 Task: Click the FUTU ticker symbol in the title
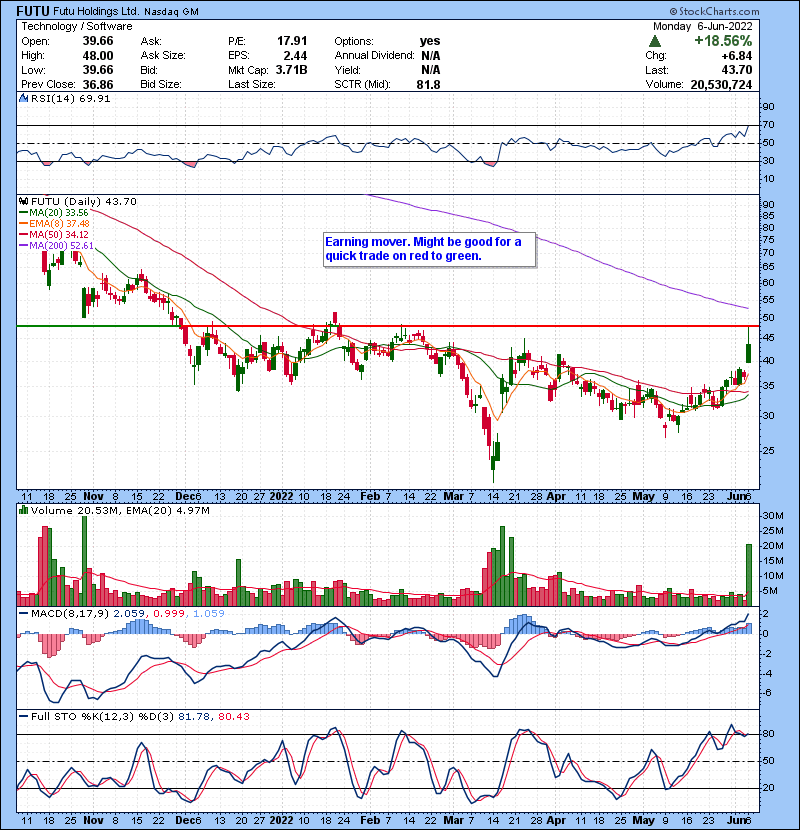pos(33,11)
